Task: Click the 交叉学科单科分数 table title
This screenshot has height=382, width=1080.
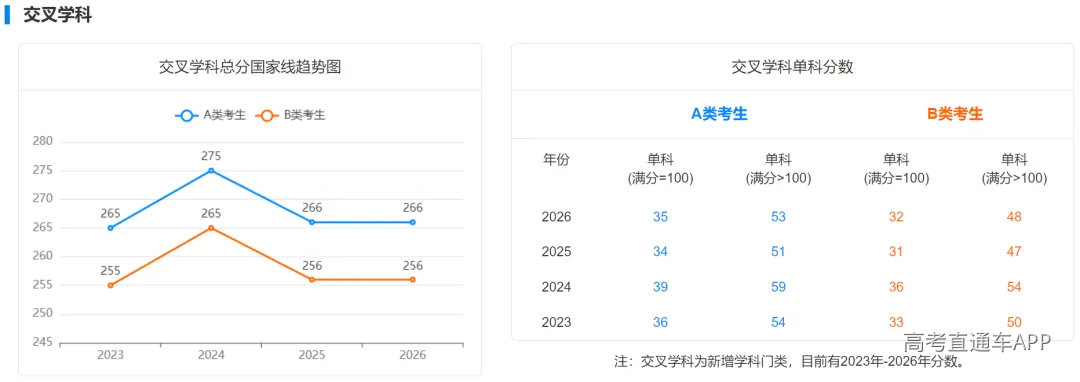Action: pyautogui.click(x=792, y=67)
